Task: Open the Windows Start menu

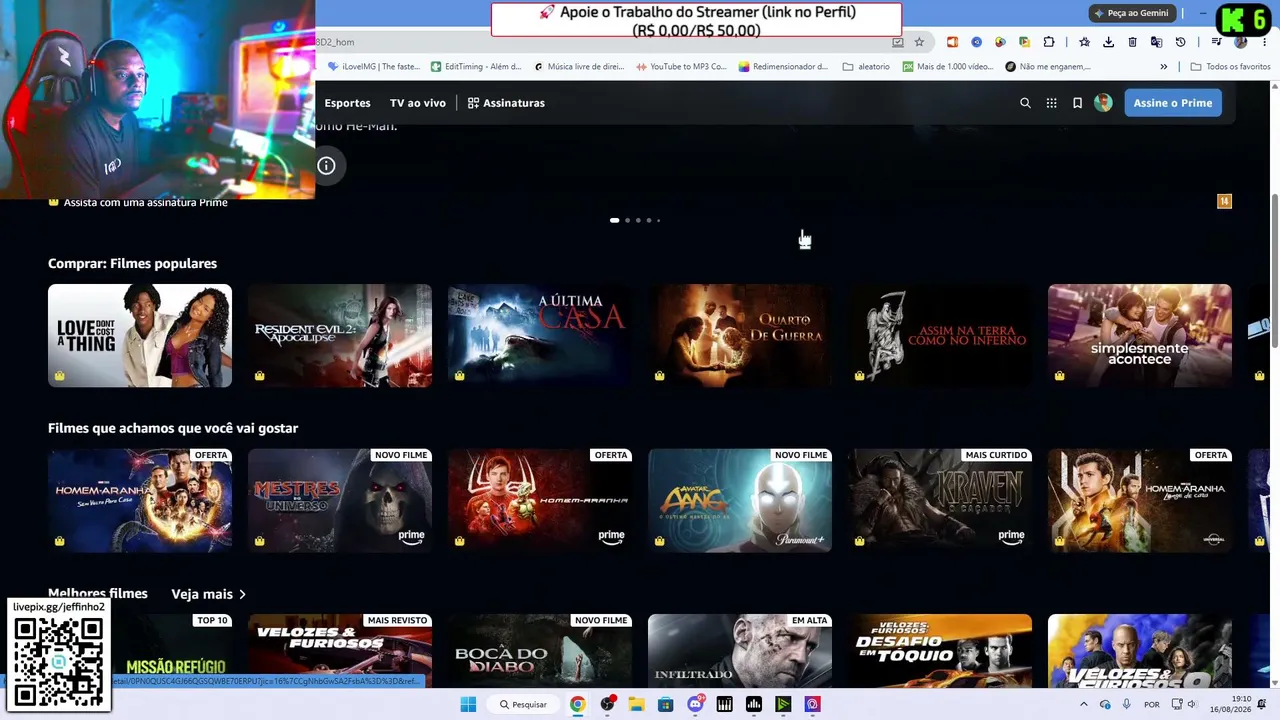Action: pyautogui.click(x=468, y=704)
